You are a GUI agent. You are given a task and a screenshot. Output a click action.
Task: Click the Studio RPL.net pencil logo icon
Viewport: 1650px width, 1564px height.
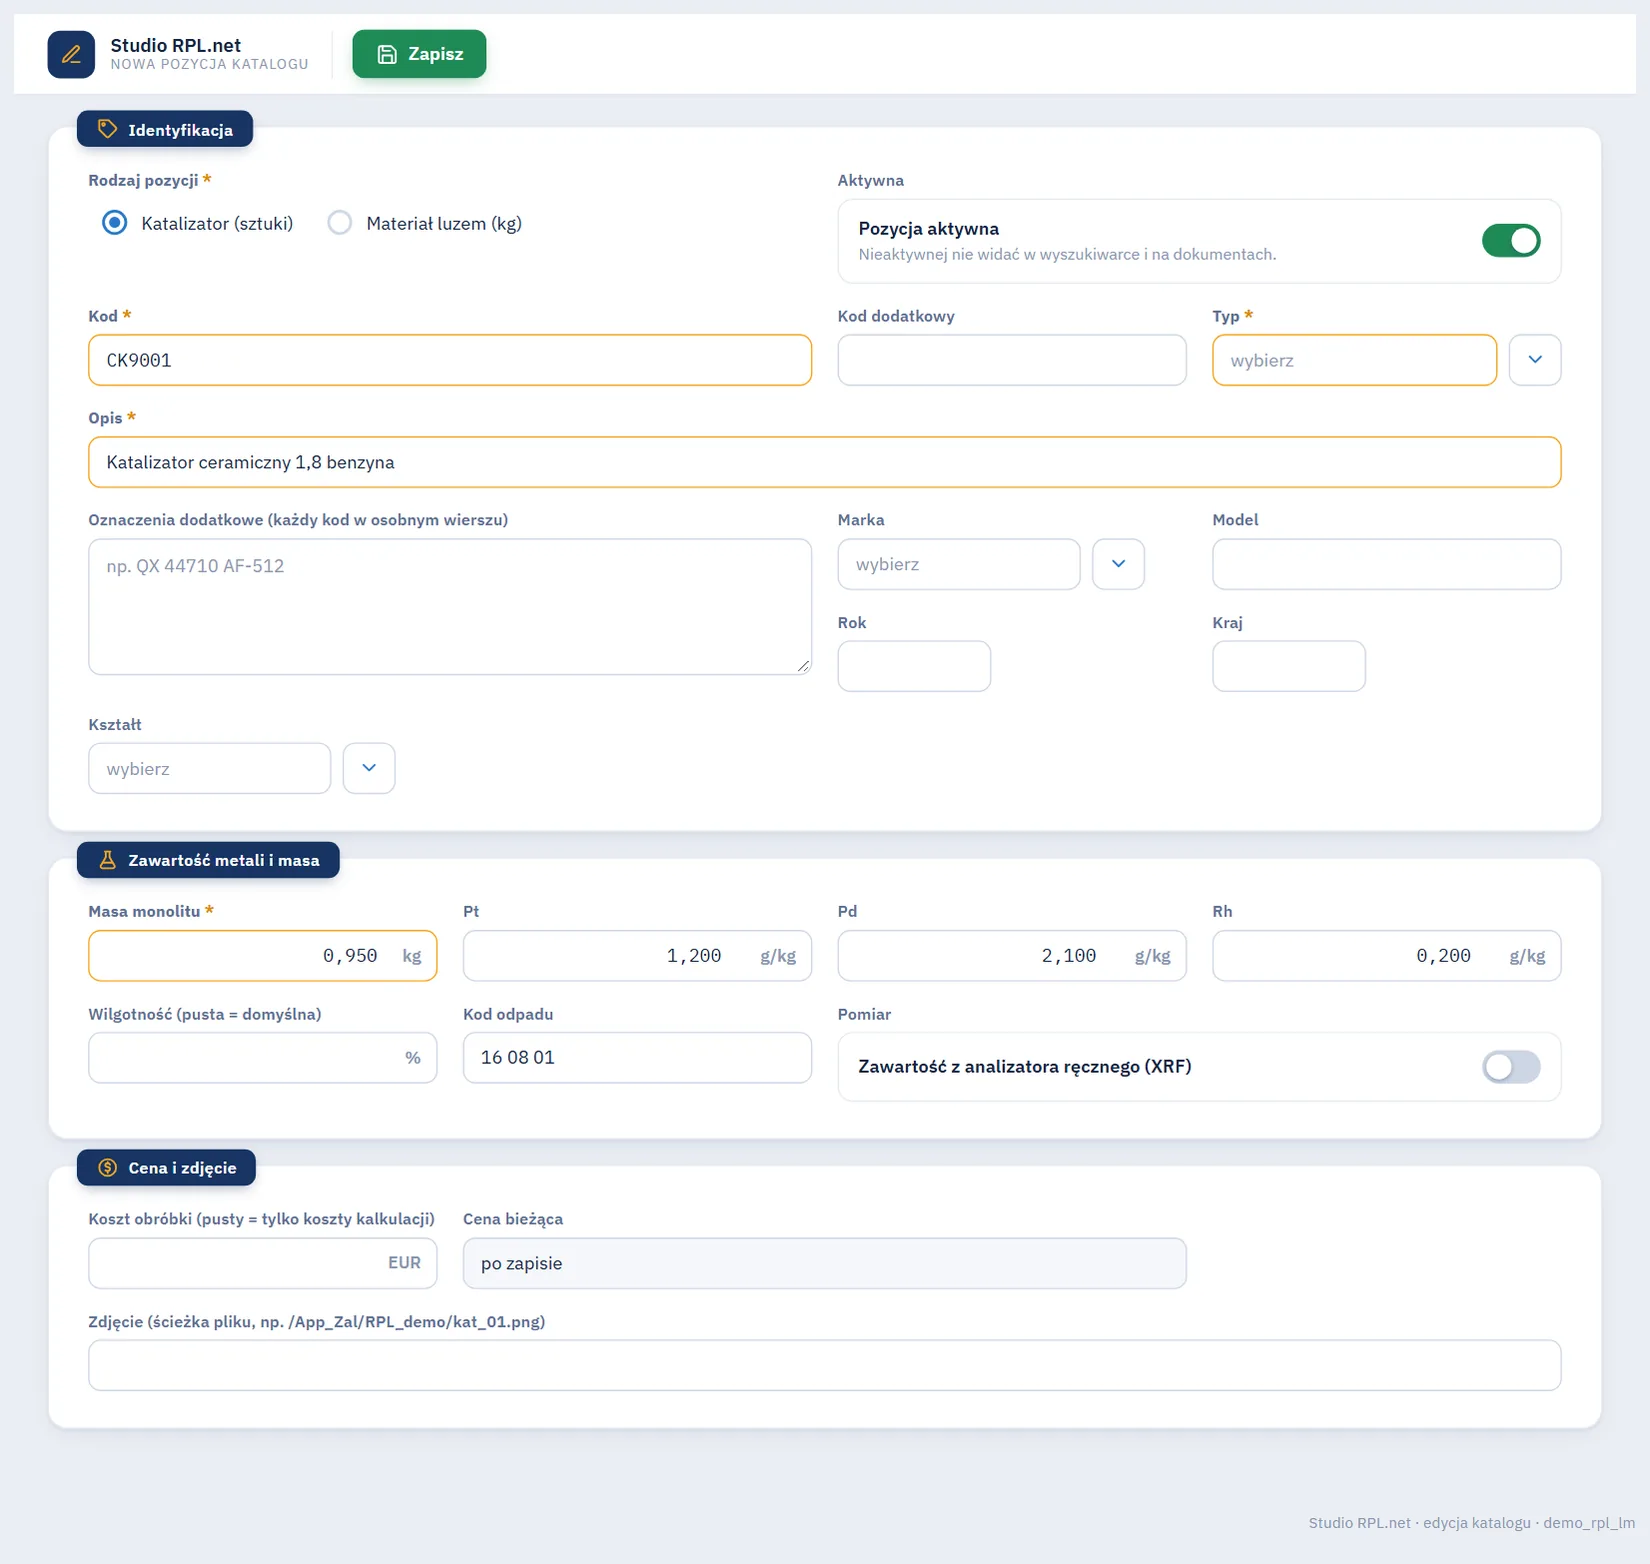pyautogui.click(x=71, y=54)
